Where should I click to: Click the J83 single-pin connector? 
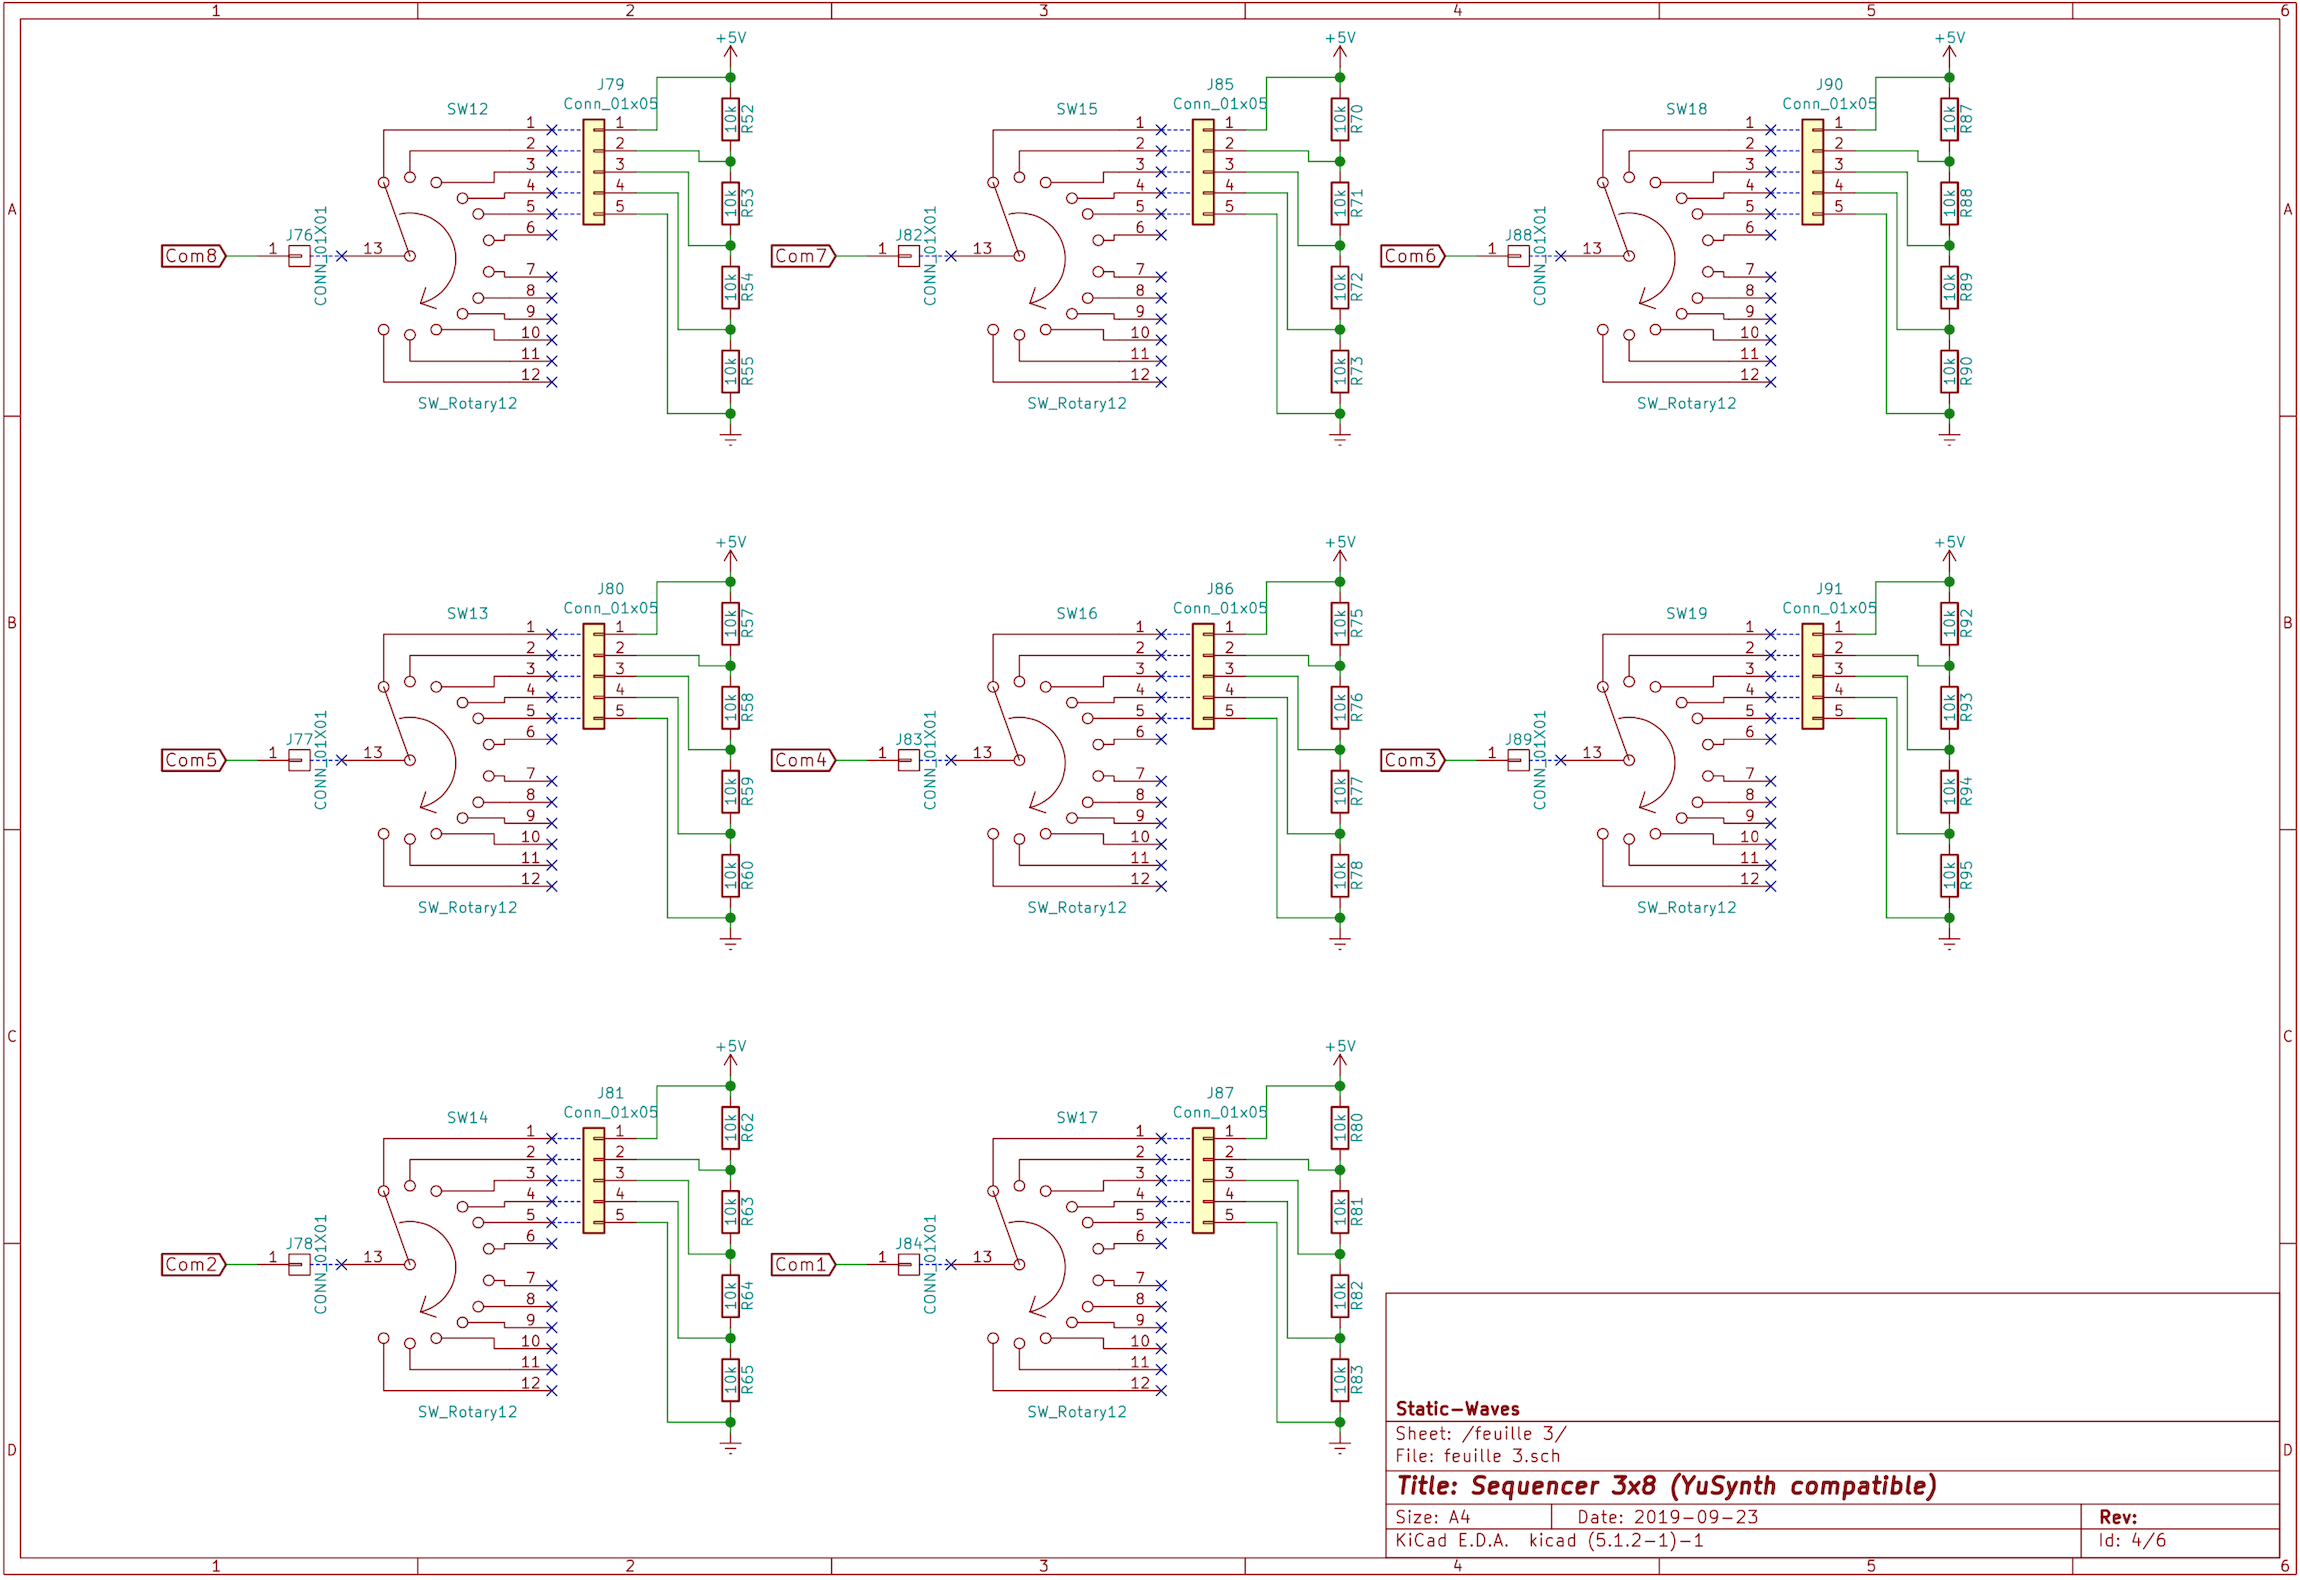pyautogui.click(x=908, y=761)
